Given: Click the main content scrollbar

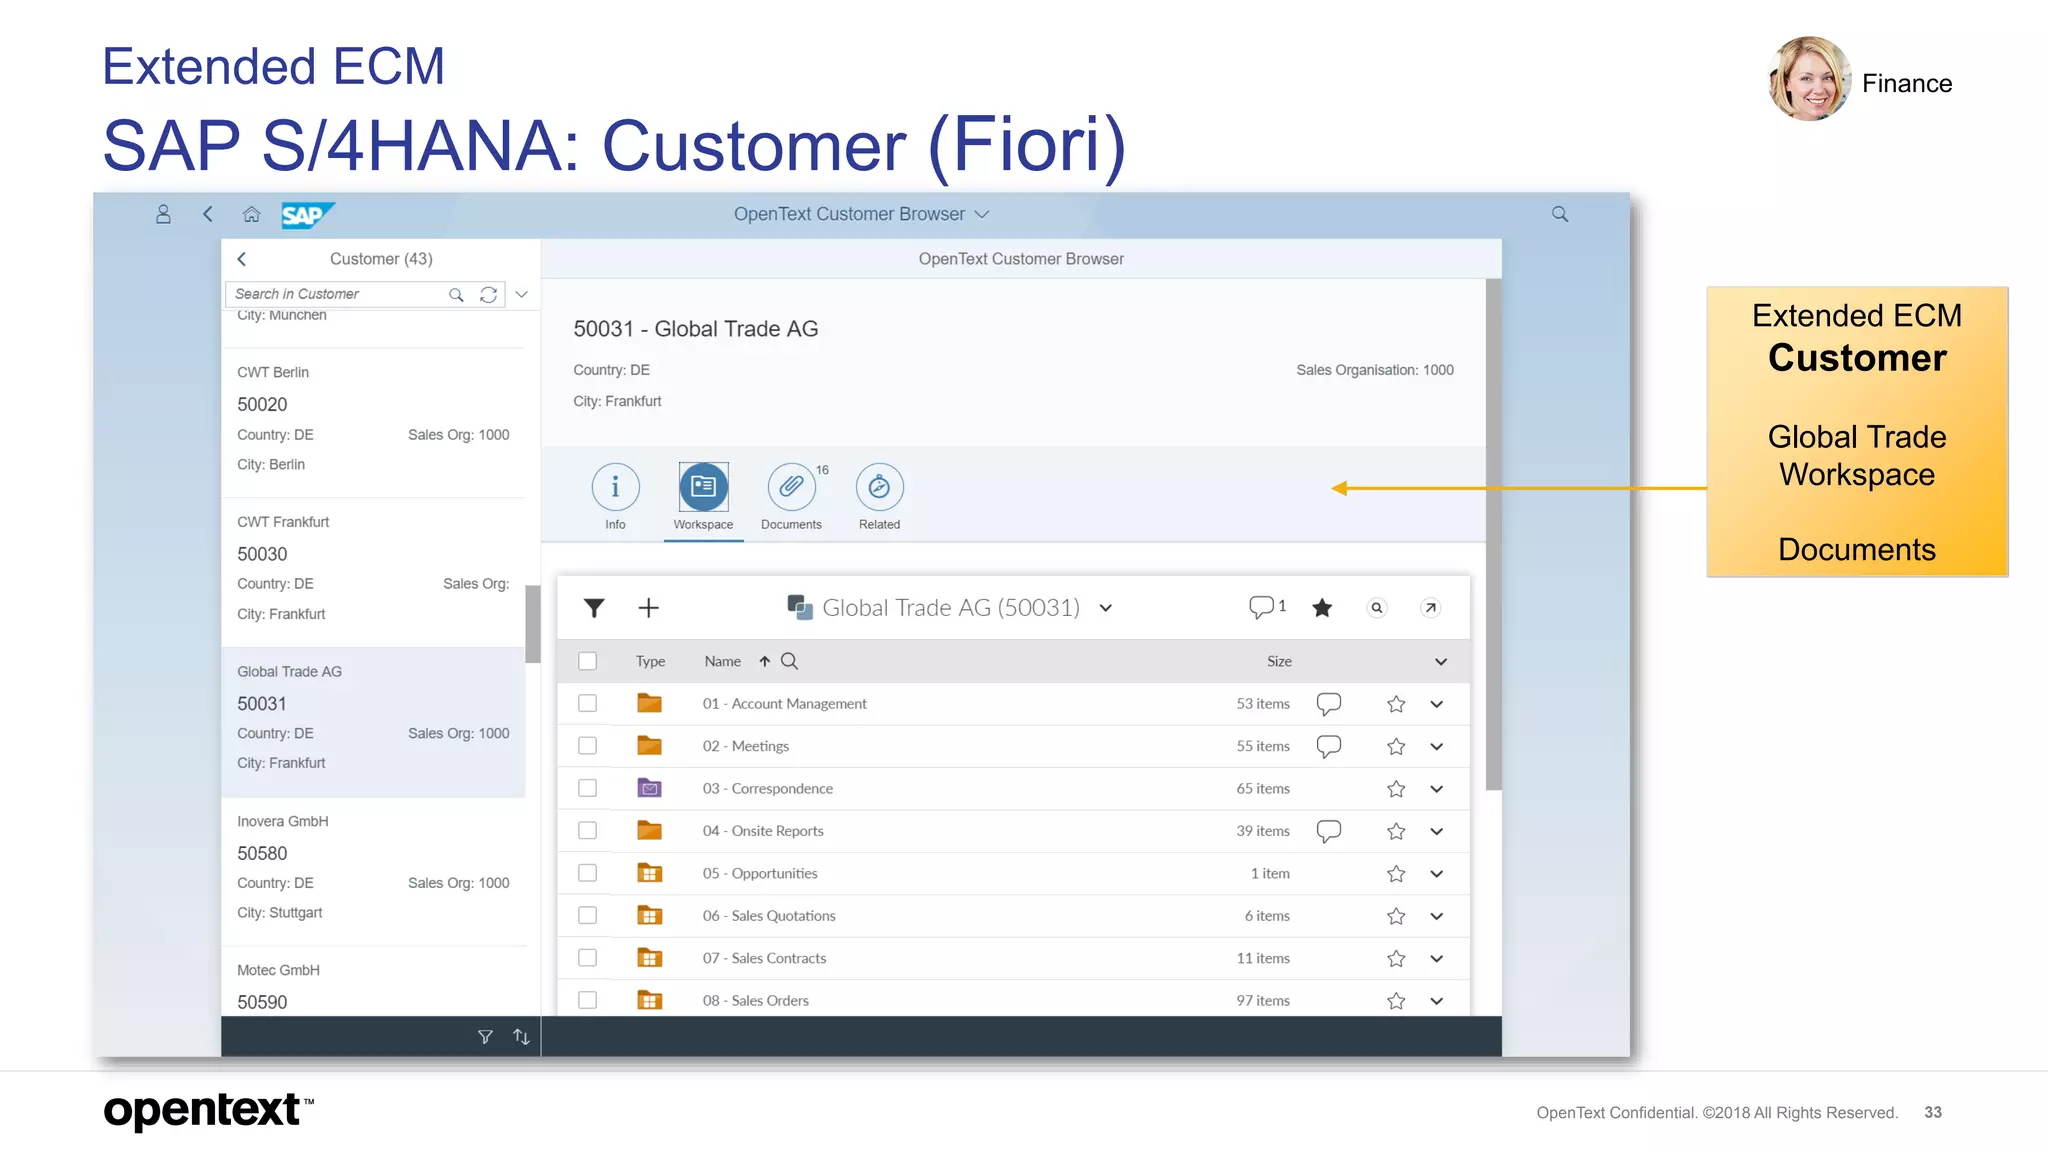Looking at the screenshot, I should [1494, 534].
